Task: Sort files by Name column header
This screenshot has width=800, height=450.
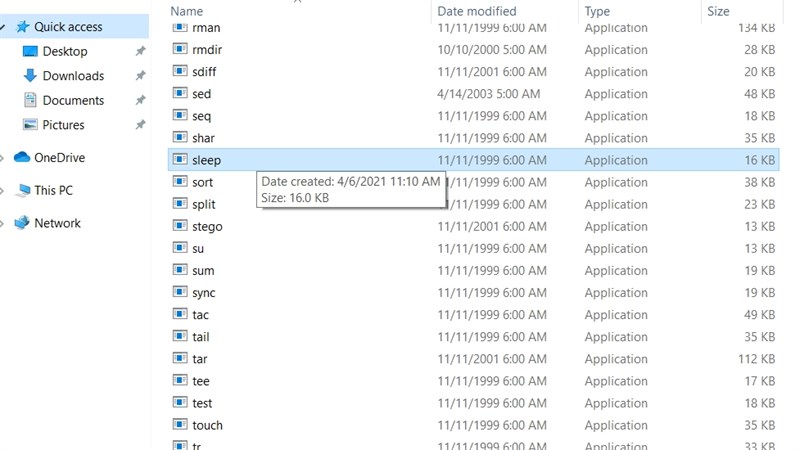Action: coord(187,11)
